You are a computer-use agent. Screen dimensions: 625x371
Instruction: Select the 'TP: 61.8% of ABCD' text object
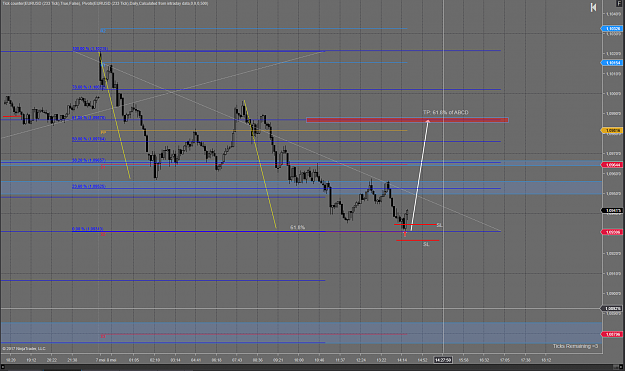click(x=446, y=112)
